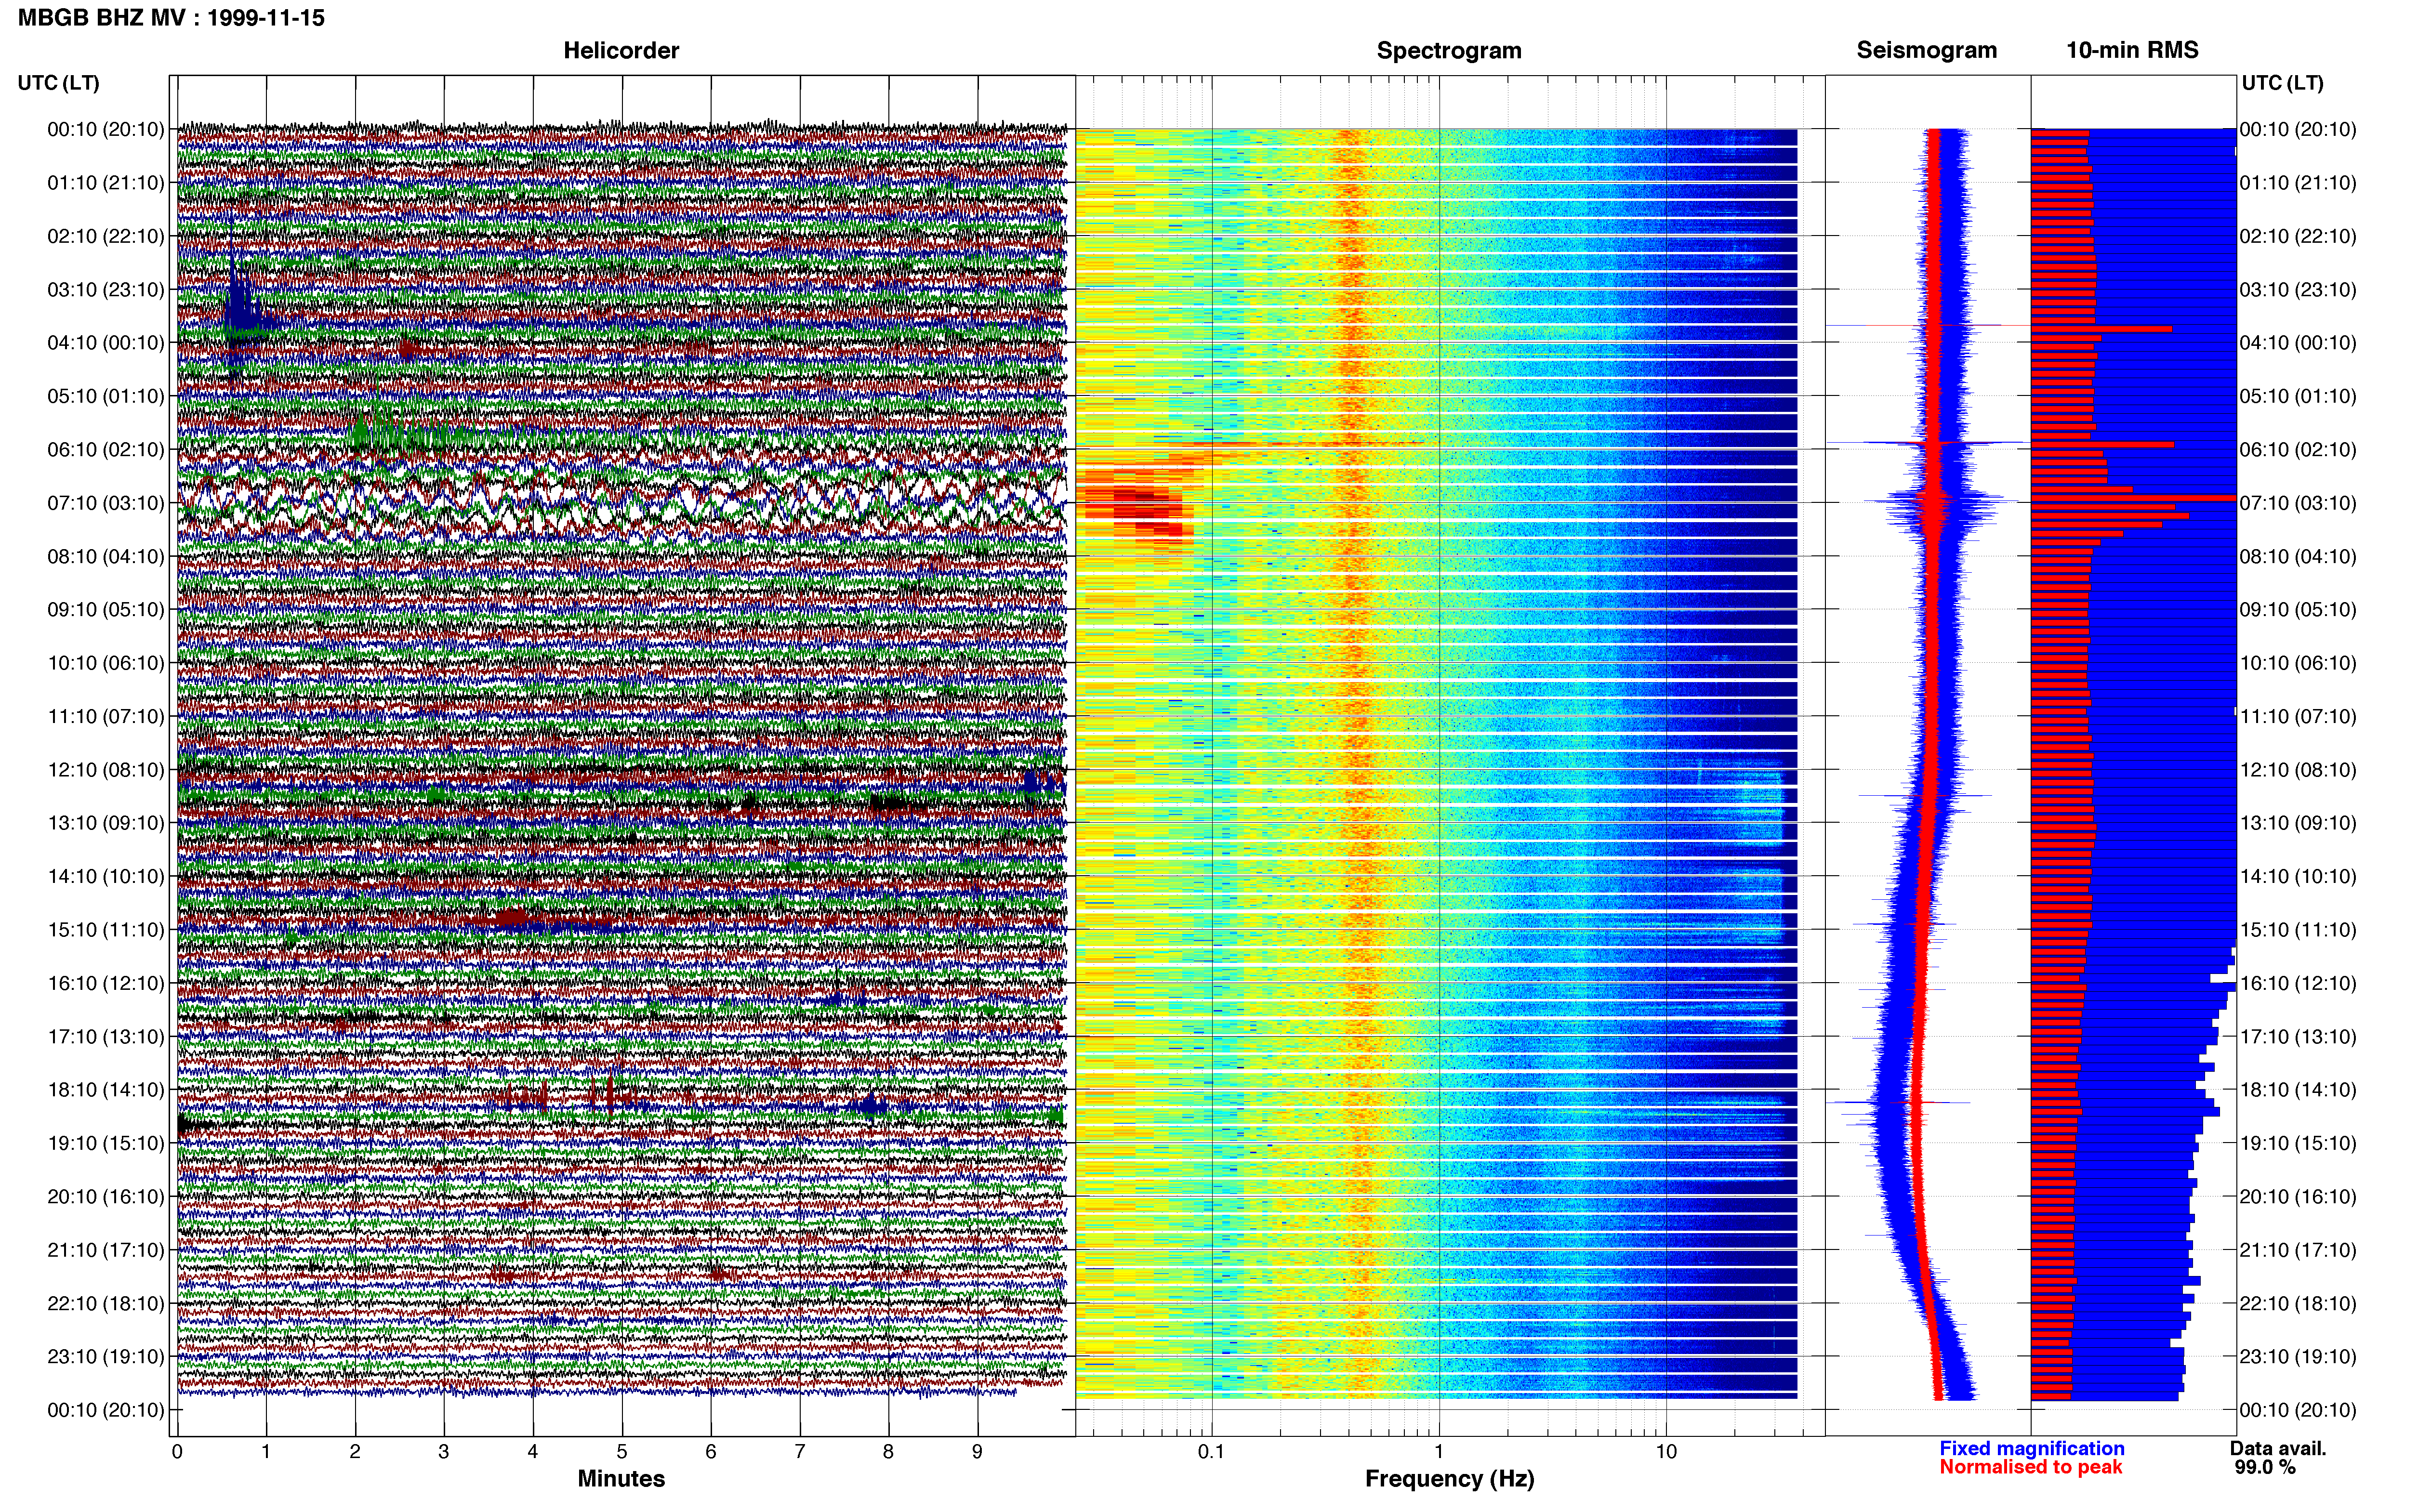Click the 'Helicorder' panel heading
Viewport: 2418px width, 1512px height.
pos(621,50)
